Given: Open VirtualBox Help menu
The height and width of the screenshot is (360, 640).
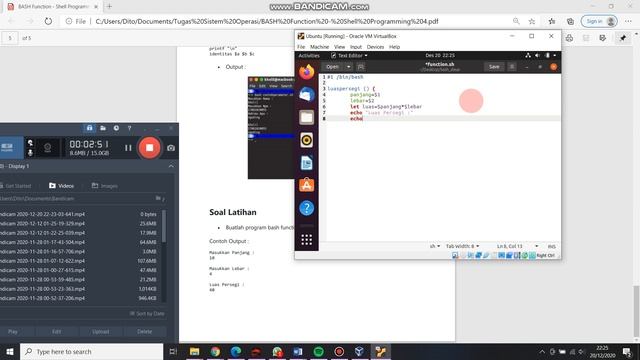Looking at the screenshot, I should coord(394,47).
